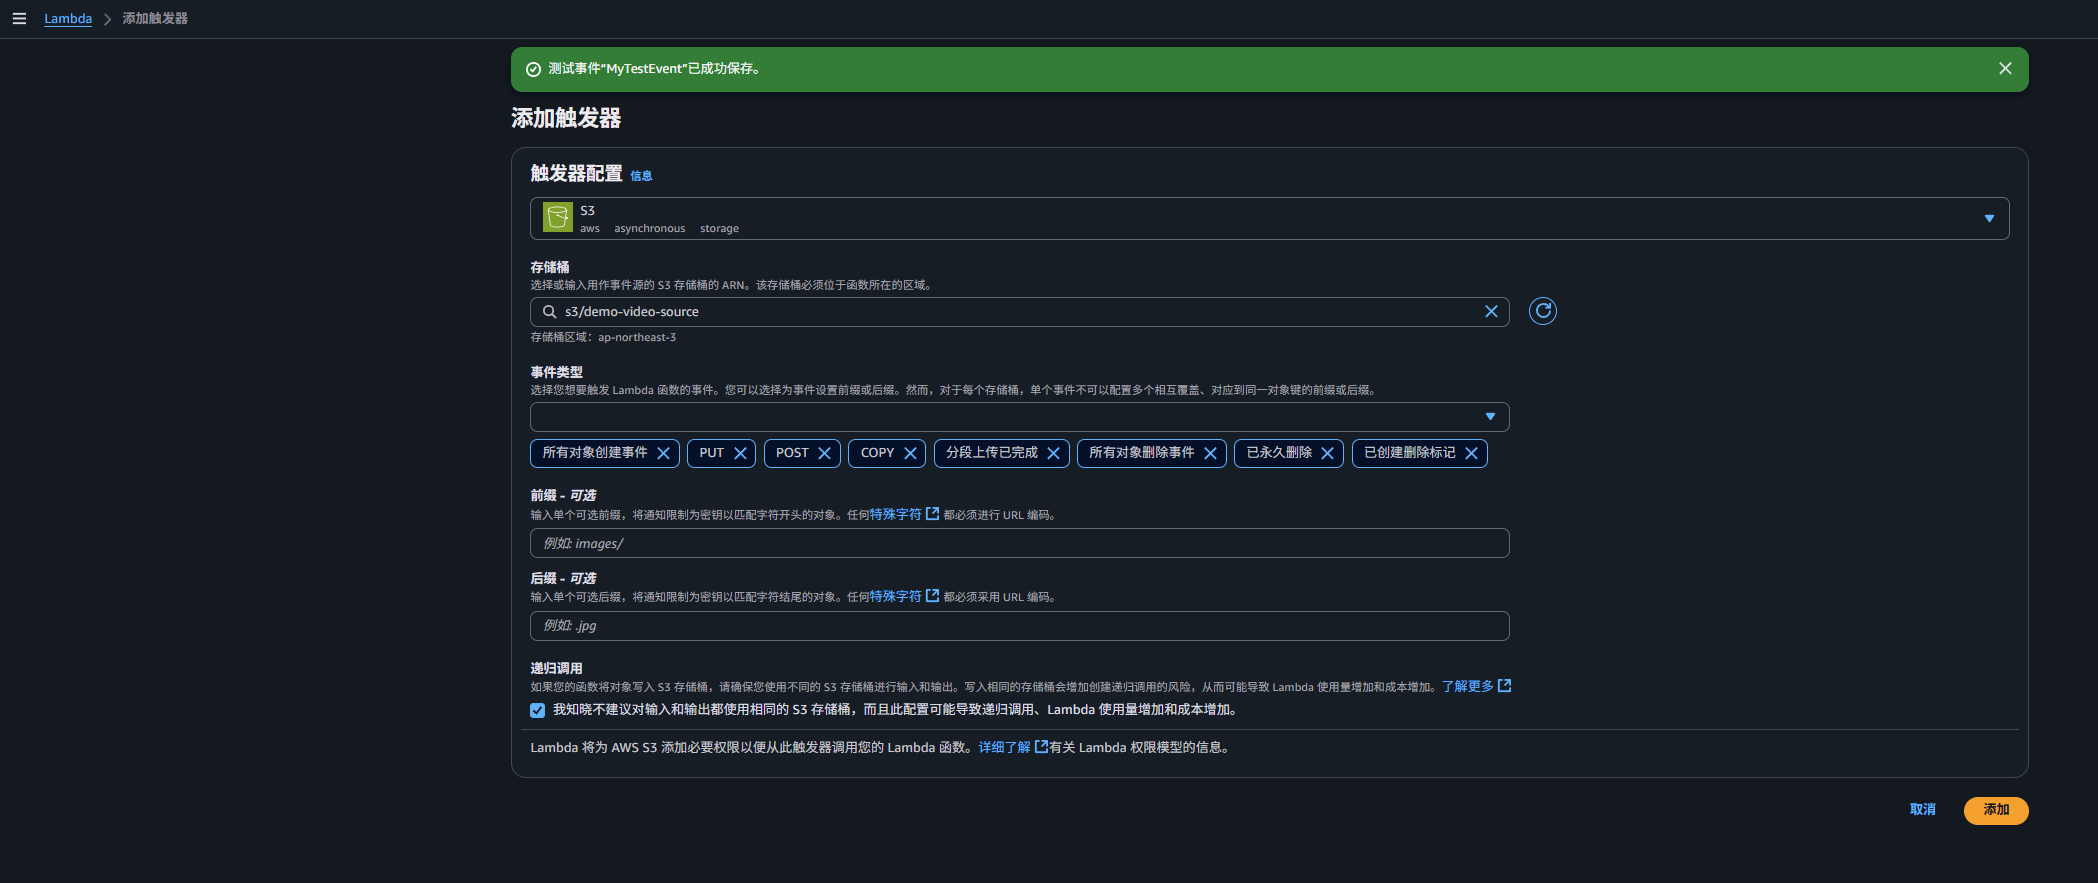Image resolution: width=2098 pixels, height=883 pixels.
Task: Go to Lambda breadcrumb link
Action: pos(68,19)
